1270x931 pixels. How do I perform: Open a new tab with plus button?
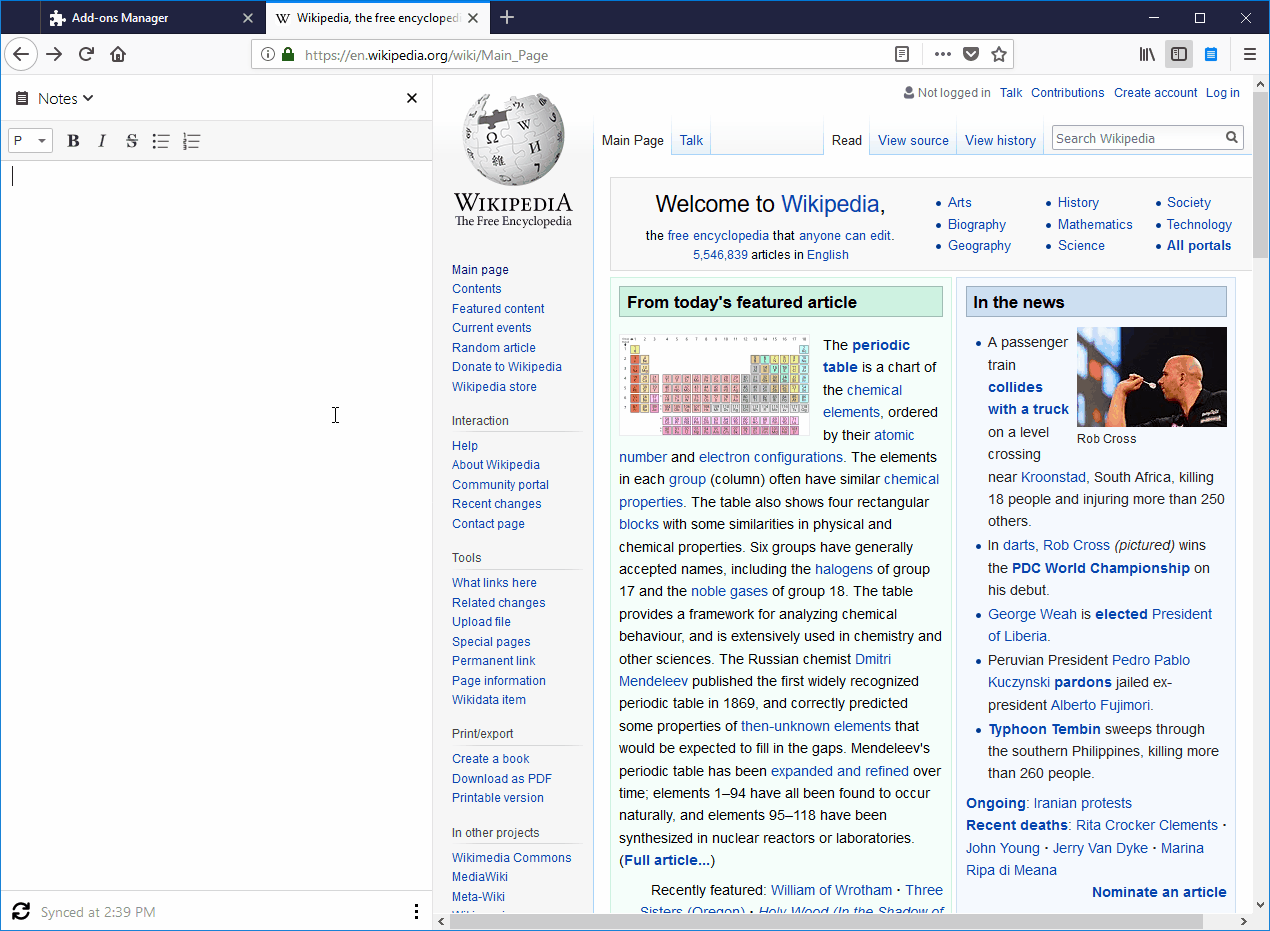coord(507,17)
